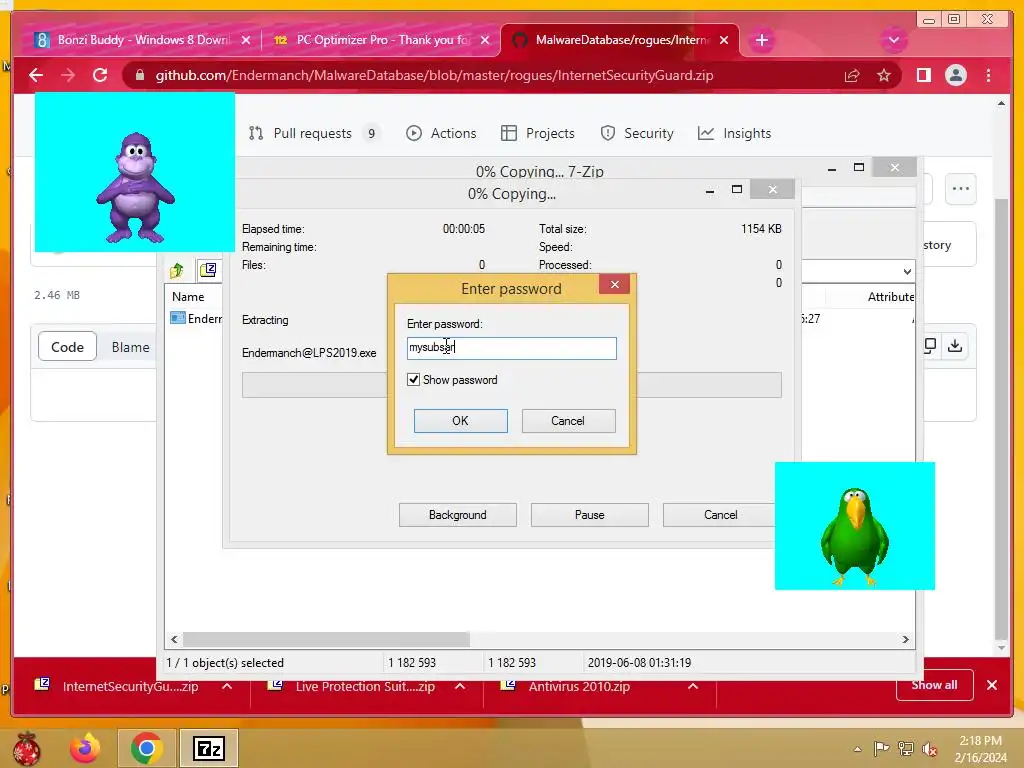
Task: Expand Antivirus 2010.zip download options
Action: pyautogui.click(x=693, y=686)
